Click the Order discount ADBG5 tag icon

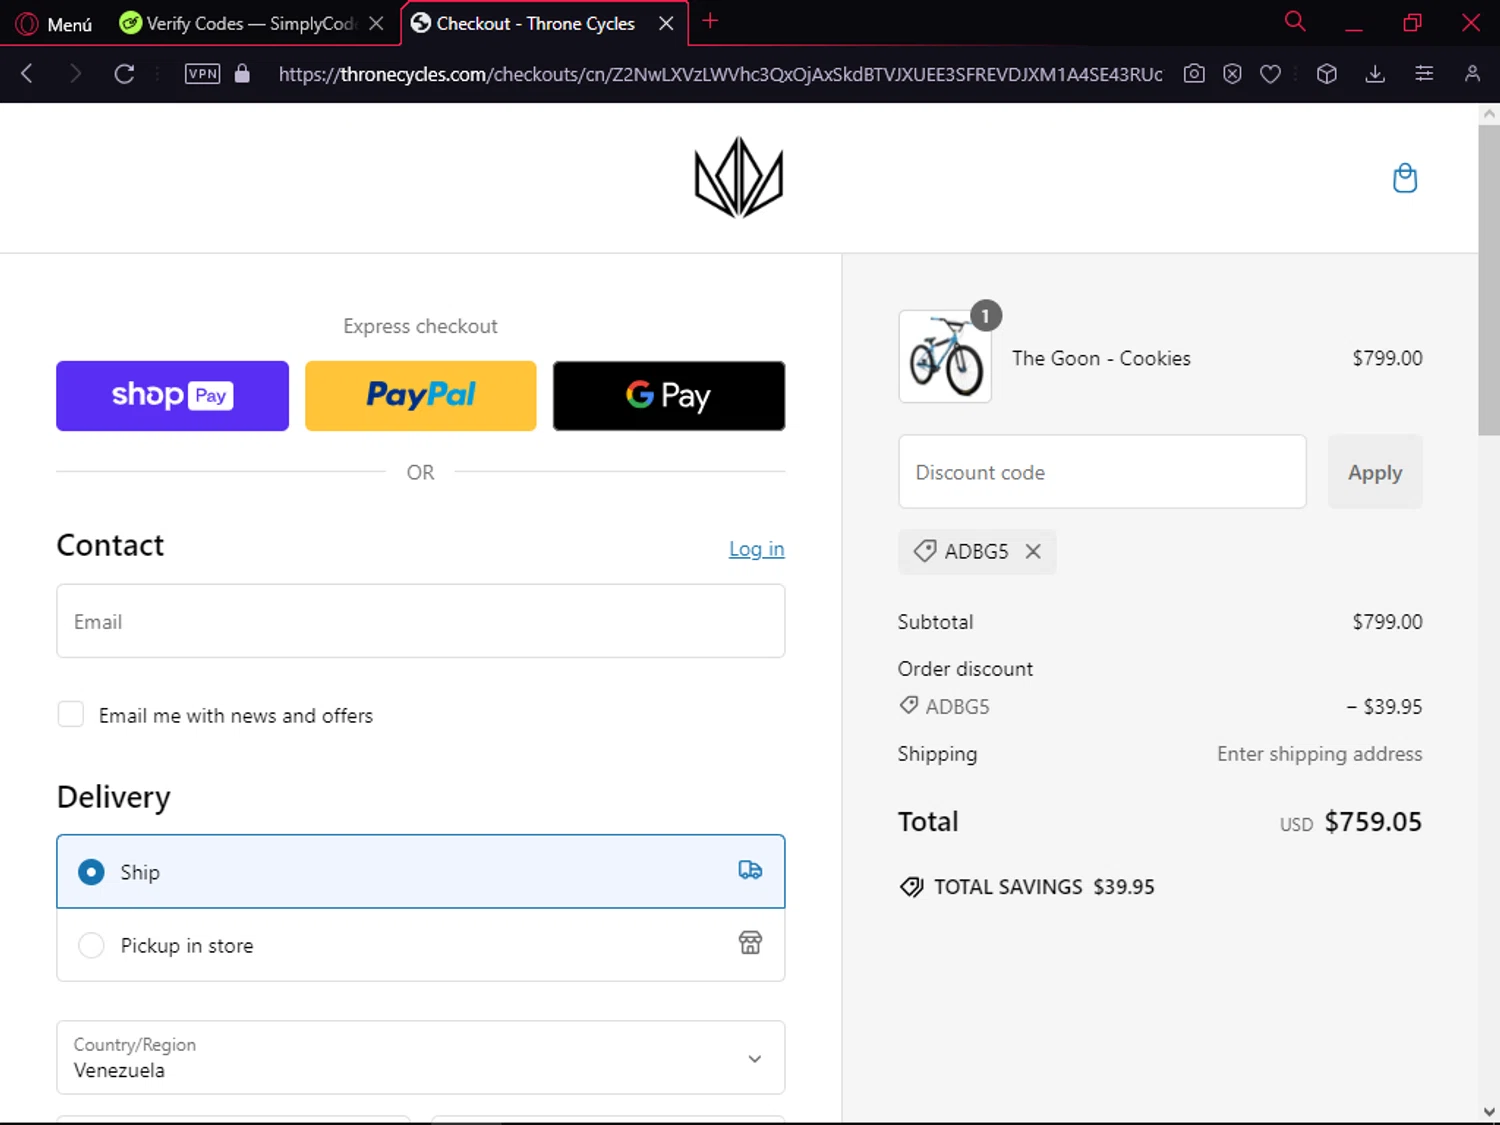(908, 705)
